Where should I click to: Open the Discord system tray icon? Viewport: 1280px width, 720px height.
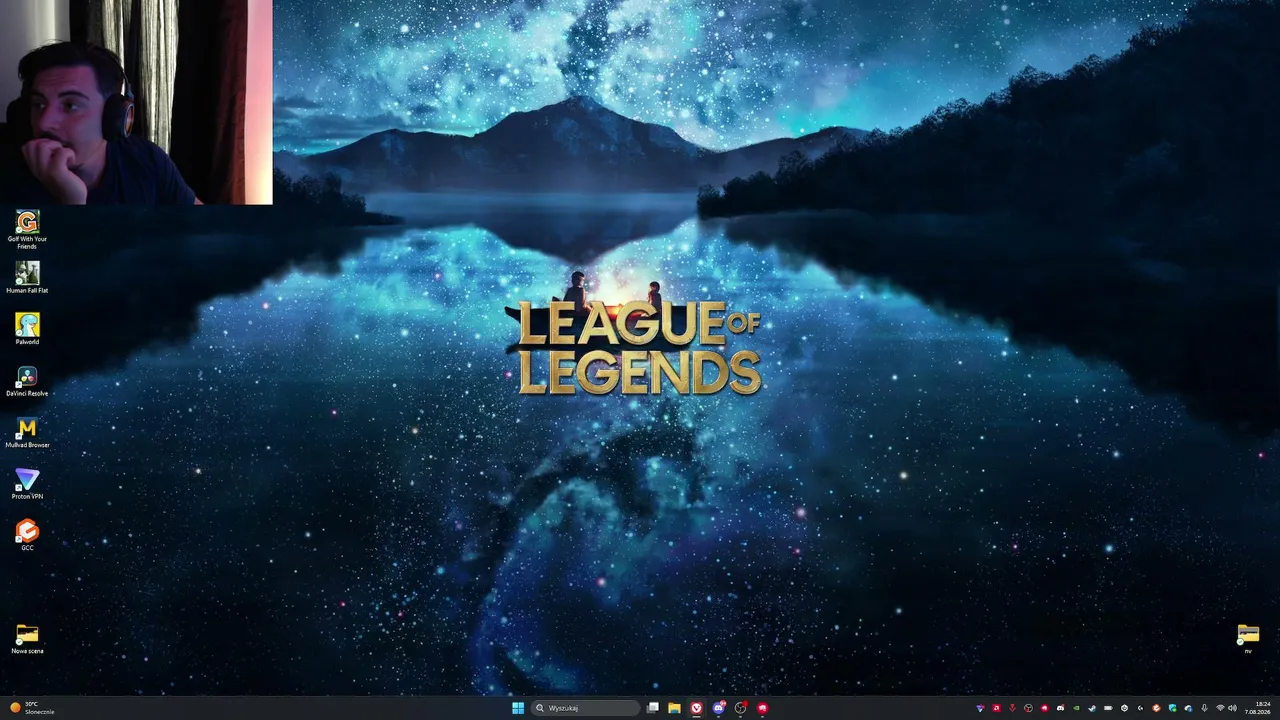coord(1060,708)
